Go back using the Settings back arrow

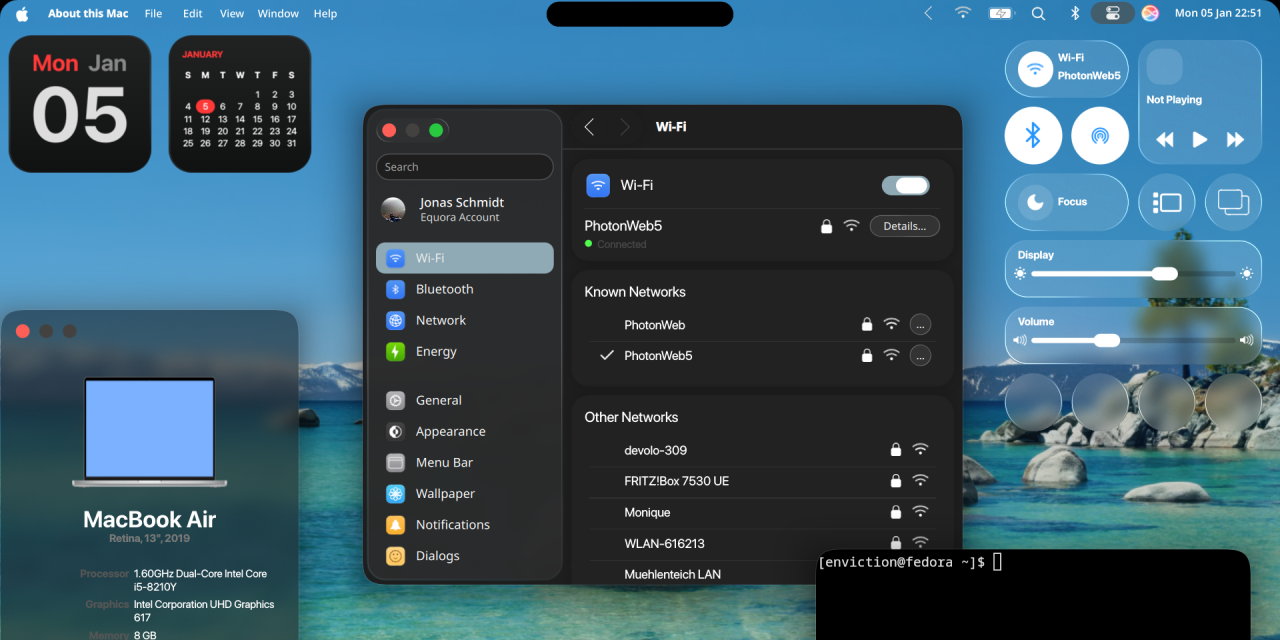(x=589, y=127)
